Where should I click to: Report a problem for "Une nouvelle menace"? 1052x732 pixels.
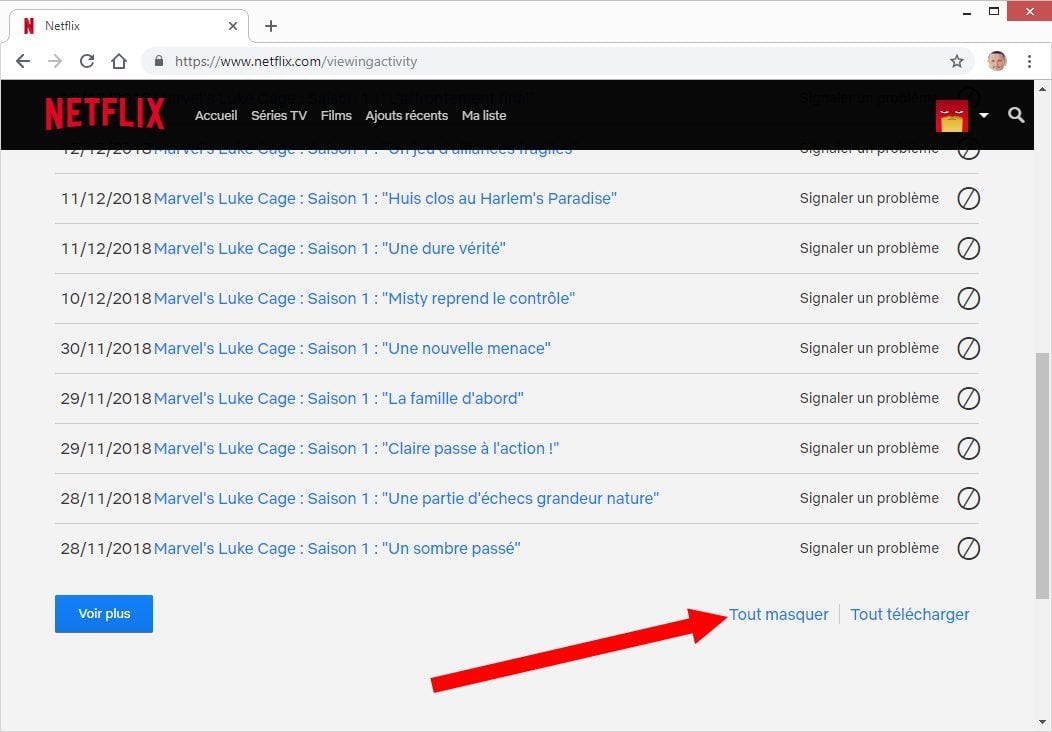click(869, 348)
